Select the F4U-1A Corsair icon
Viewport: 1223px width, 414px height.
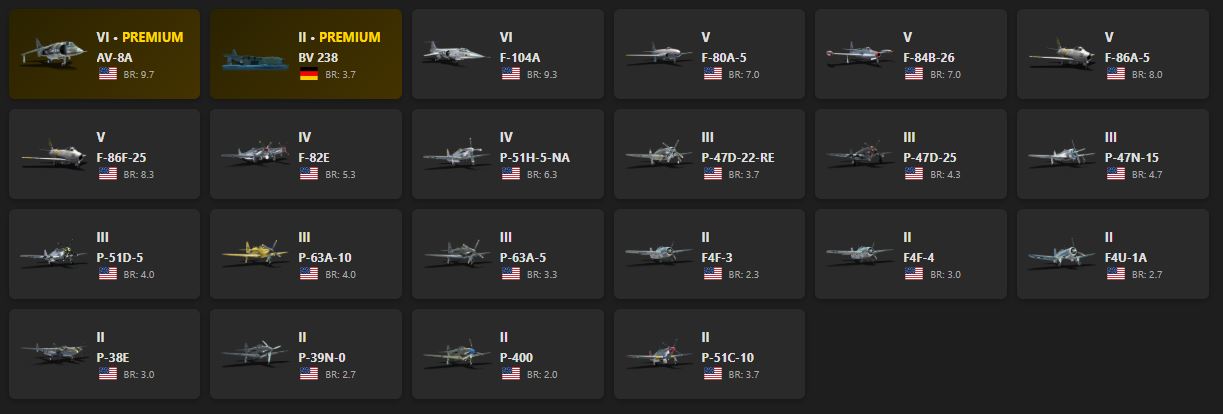pyautogui.click(x=1060, y=255)
